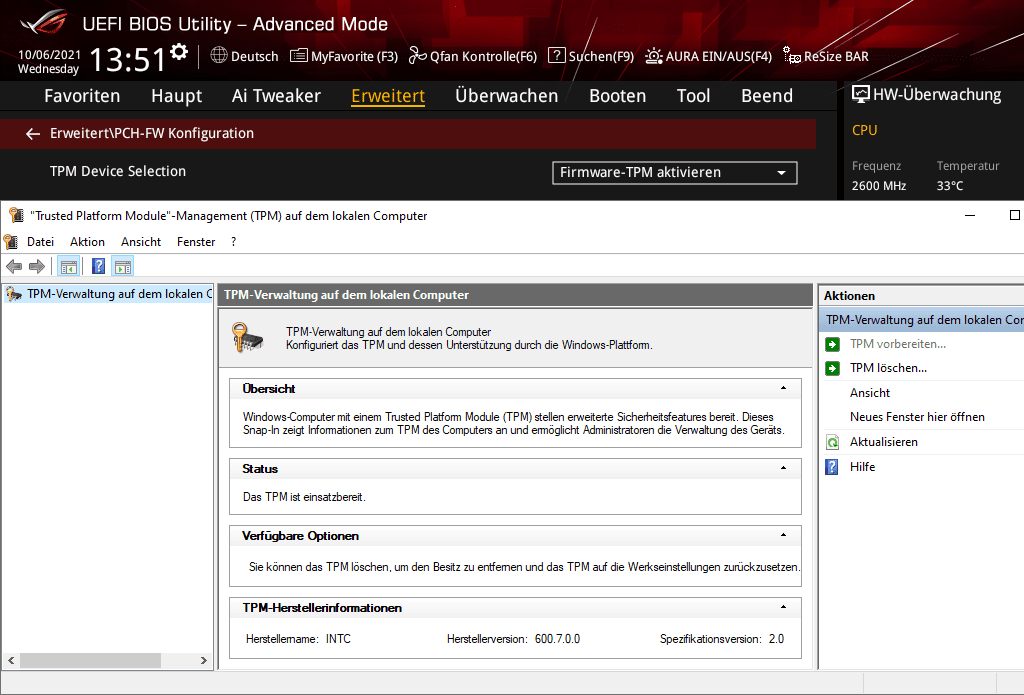
Task: Click Herstellerversion value 600.7.0.0
Action: coord(557,639)
